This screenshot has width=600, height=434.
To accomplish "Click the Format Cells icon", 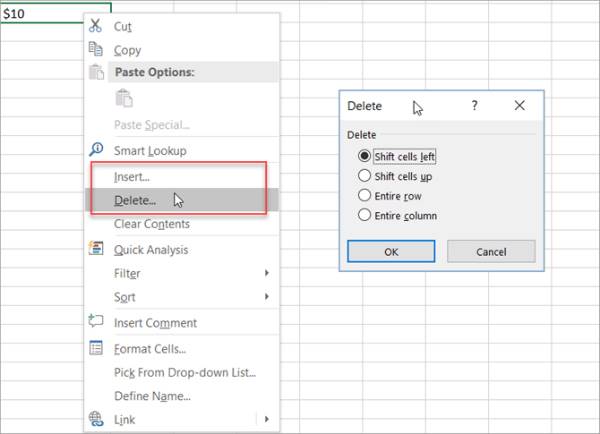I will click(96, 348).
